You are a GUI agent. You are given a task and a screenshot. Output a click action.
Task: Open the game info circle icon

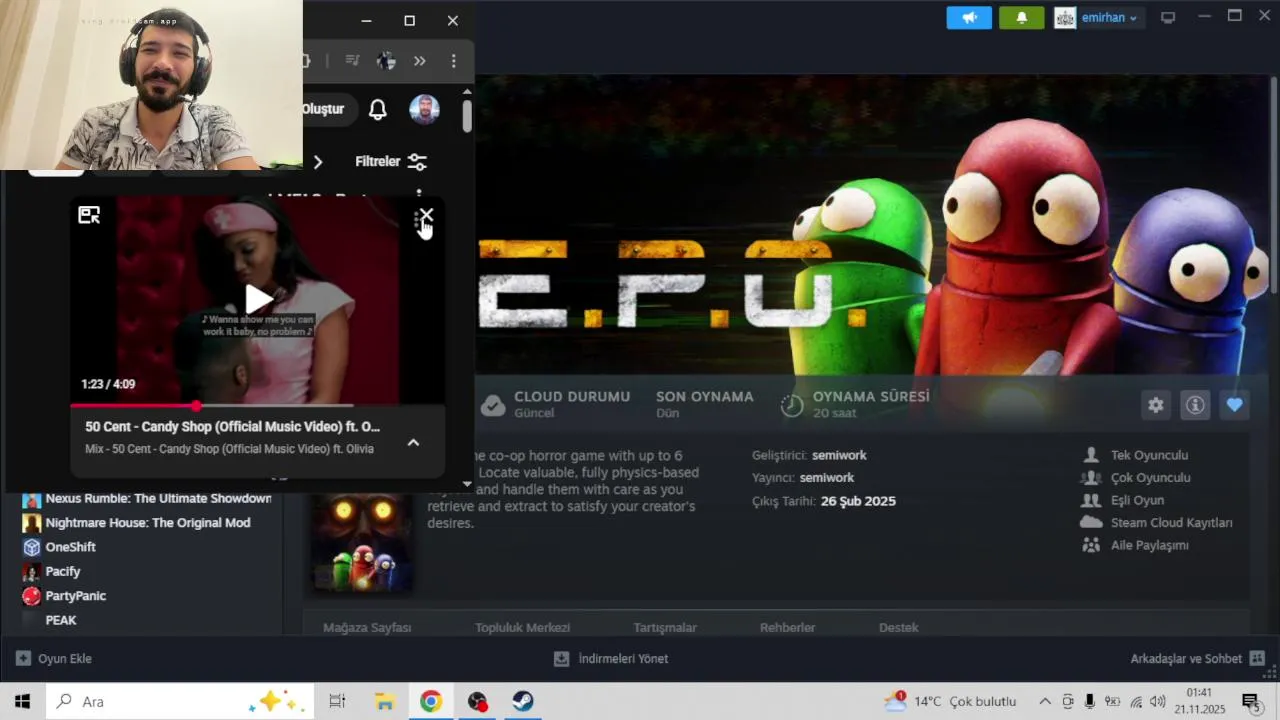point(1195,405)
